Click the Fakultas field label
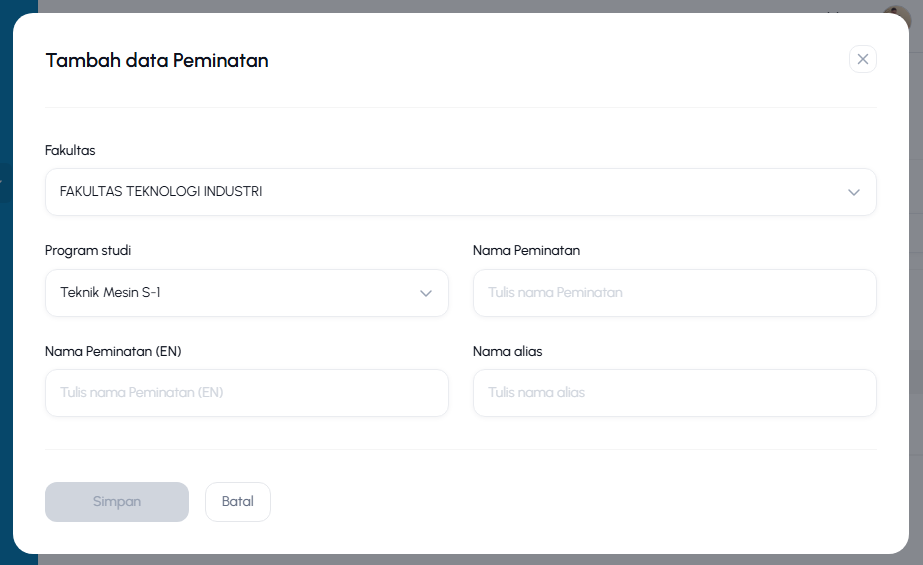 coord(70,151)
